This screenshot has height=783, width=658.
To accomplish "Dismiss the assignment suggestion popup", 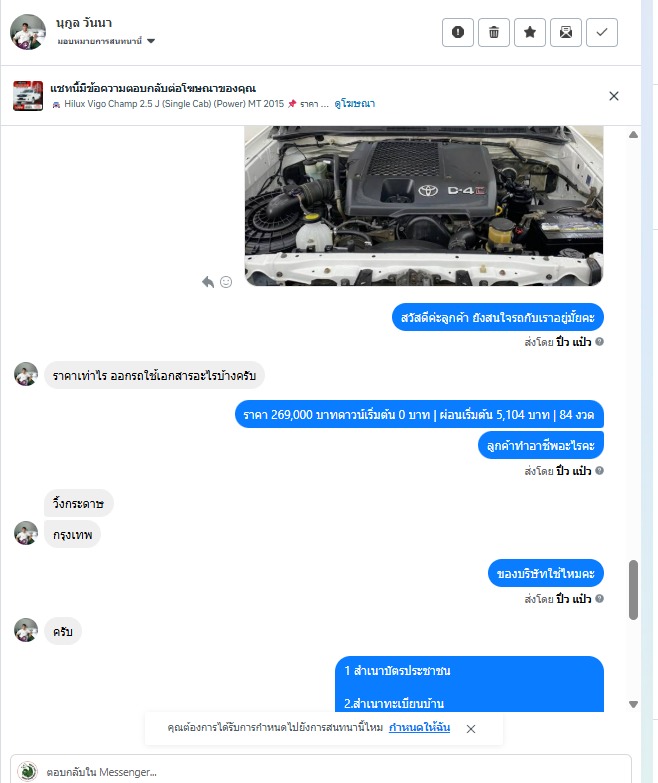I will pos(470,729).
